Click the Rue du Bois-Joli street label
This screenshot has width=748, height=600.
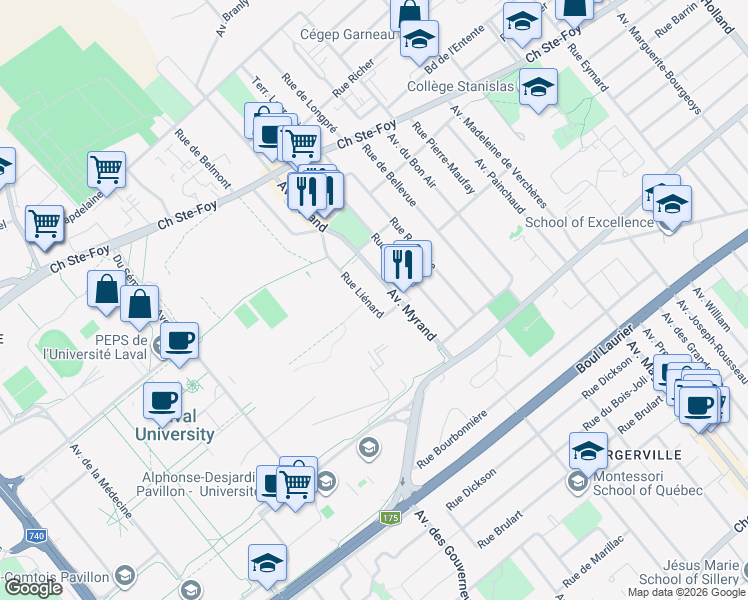tap(615, 403)
